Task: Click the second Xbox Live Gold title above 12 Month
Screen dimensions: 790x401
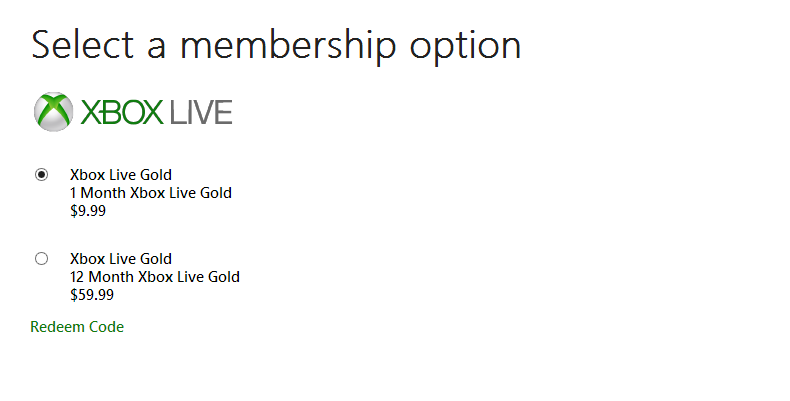Action: tap(120, 258)
